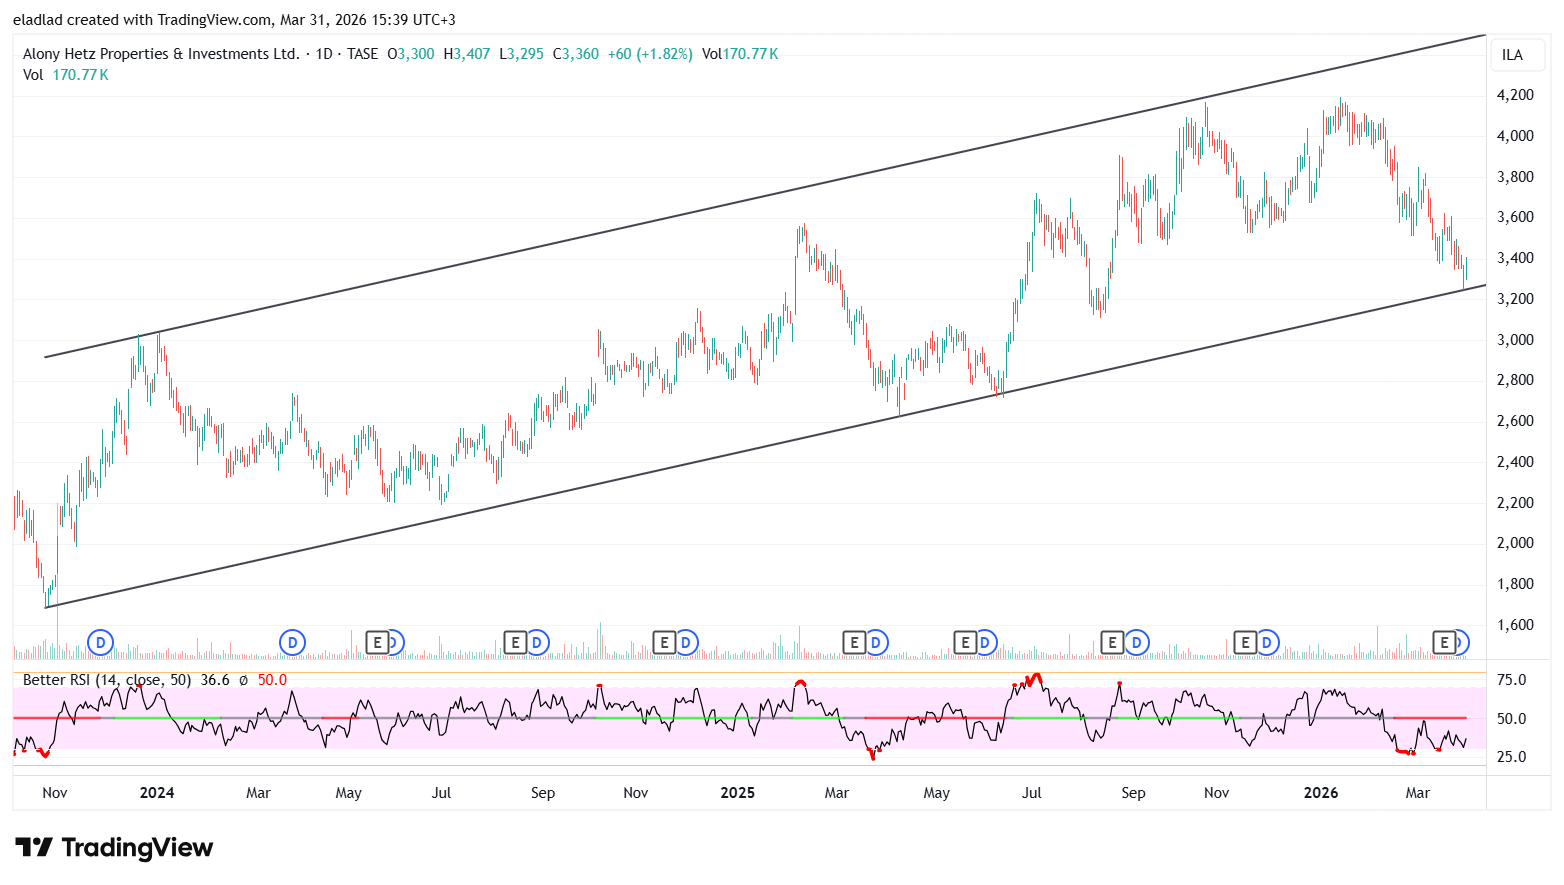Click the high value H3,407
The image size is (1564, 885).
(x=467, y=54)
